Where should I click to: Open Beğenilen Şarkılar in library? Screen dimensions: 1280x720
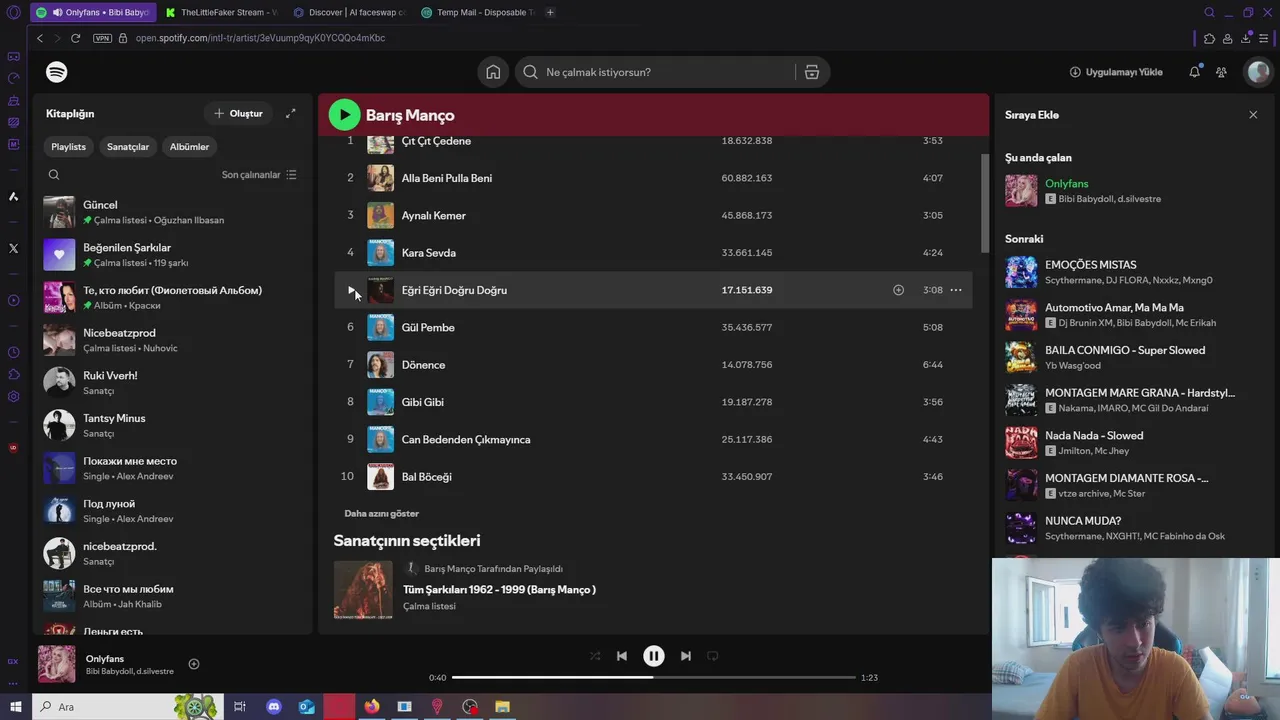tap(173, 255)
